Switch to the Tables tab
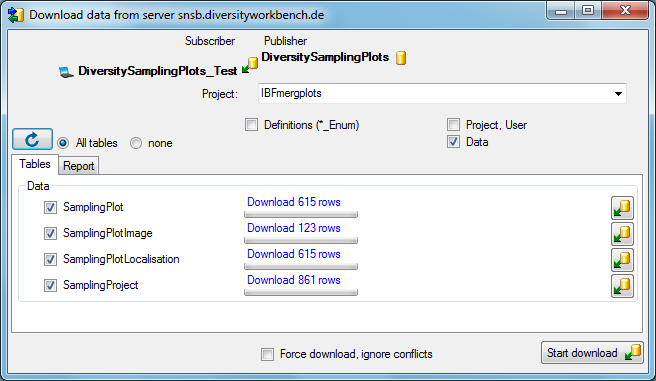656x381 pixels. click(35, 164)
